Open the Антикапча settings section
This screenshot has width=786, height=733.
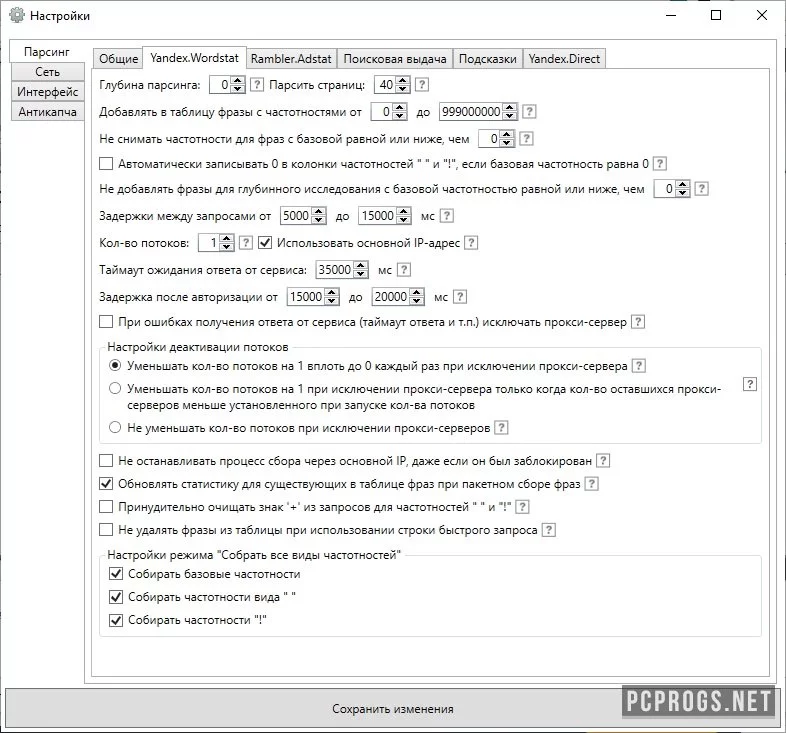pyautogui.click(x=47, y=111)
